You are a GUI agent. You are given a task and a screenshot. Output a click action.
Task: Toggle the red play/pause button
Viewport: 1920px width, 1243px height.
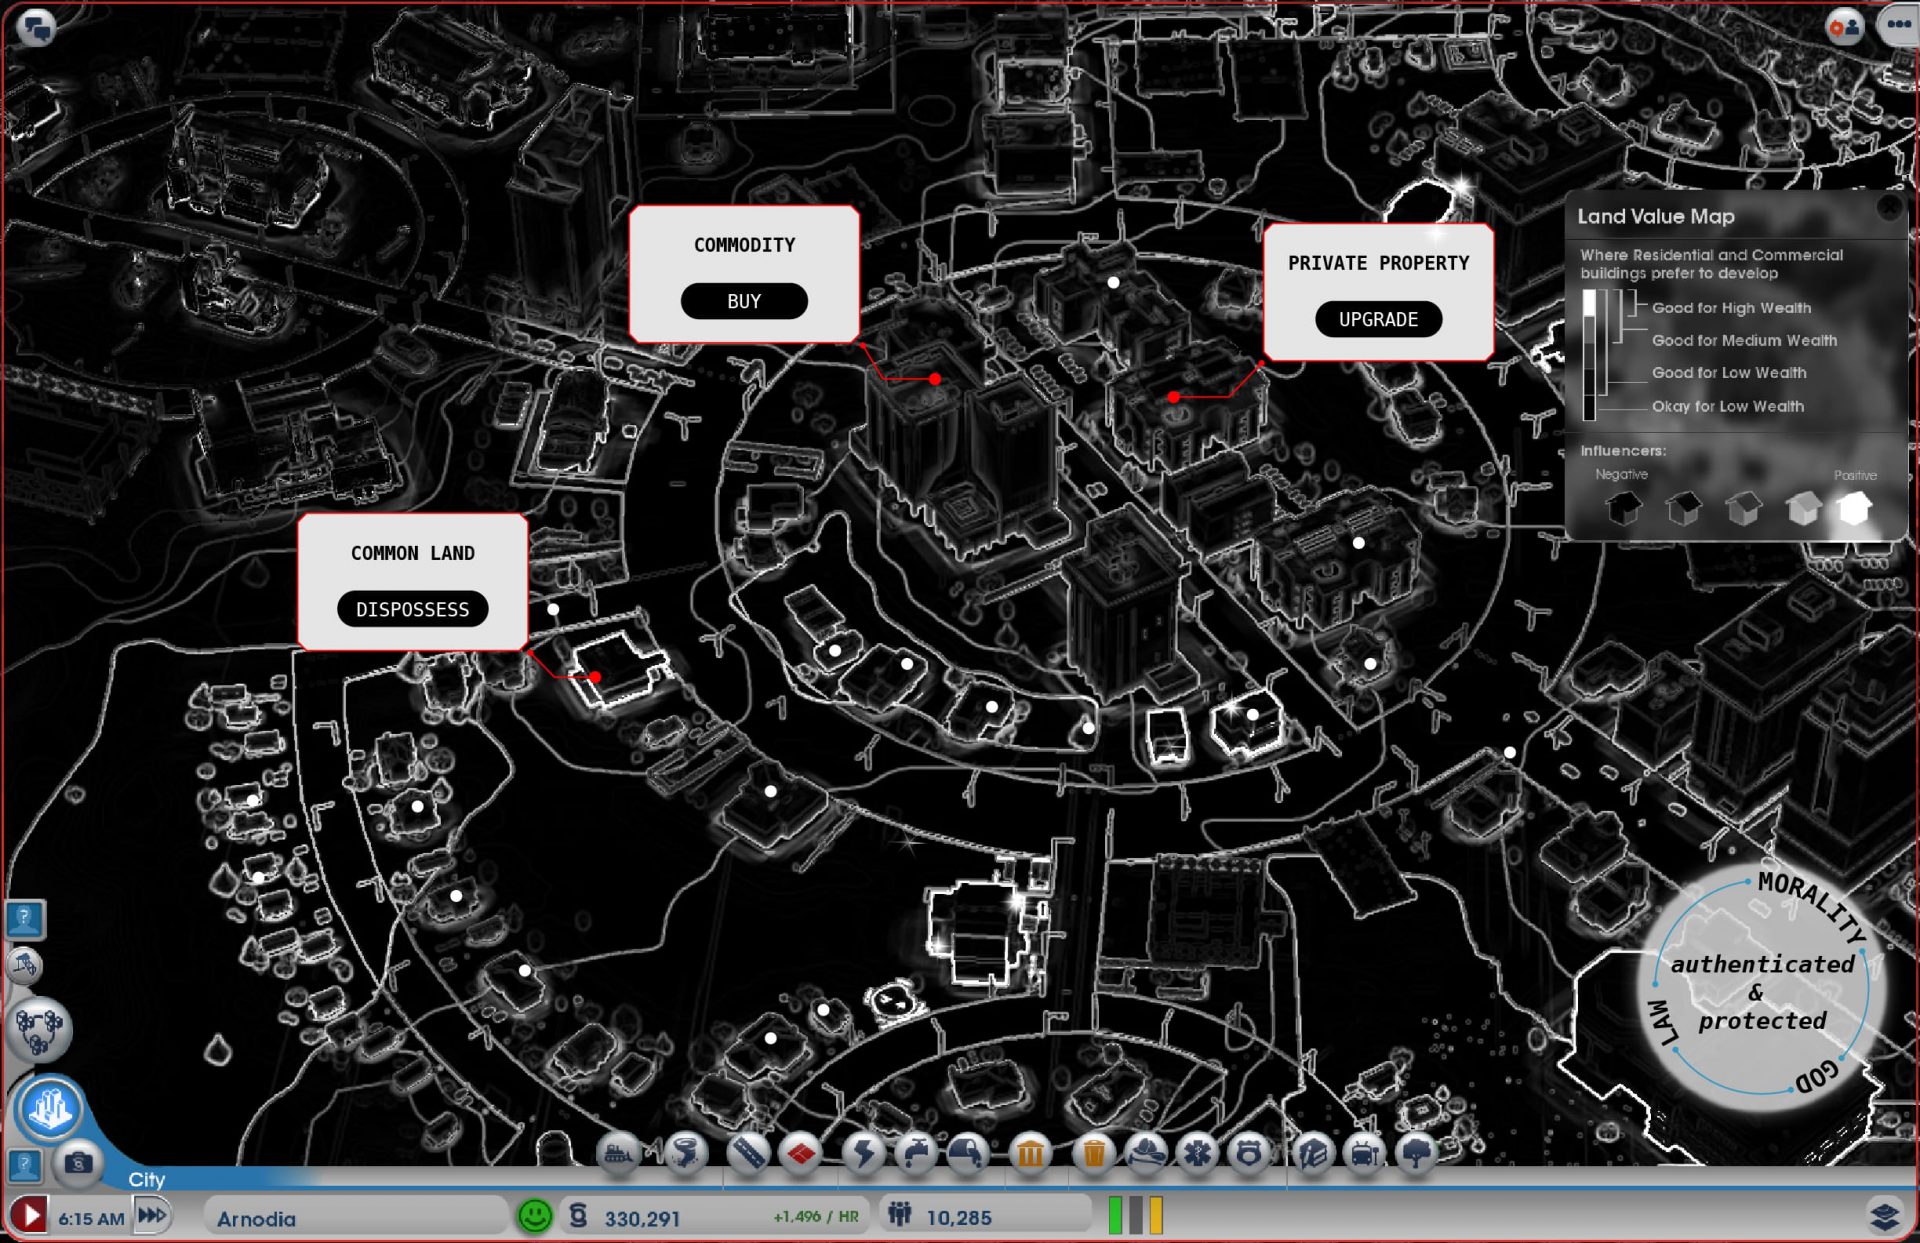[30, 1216]
